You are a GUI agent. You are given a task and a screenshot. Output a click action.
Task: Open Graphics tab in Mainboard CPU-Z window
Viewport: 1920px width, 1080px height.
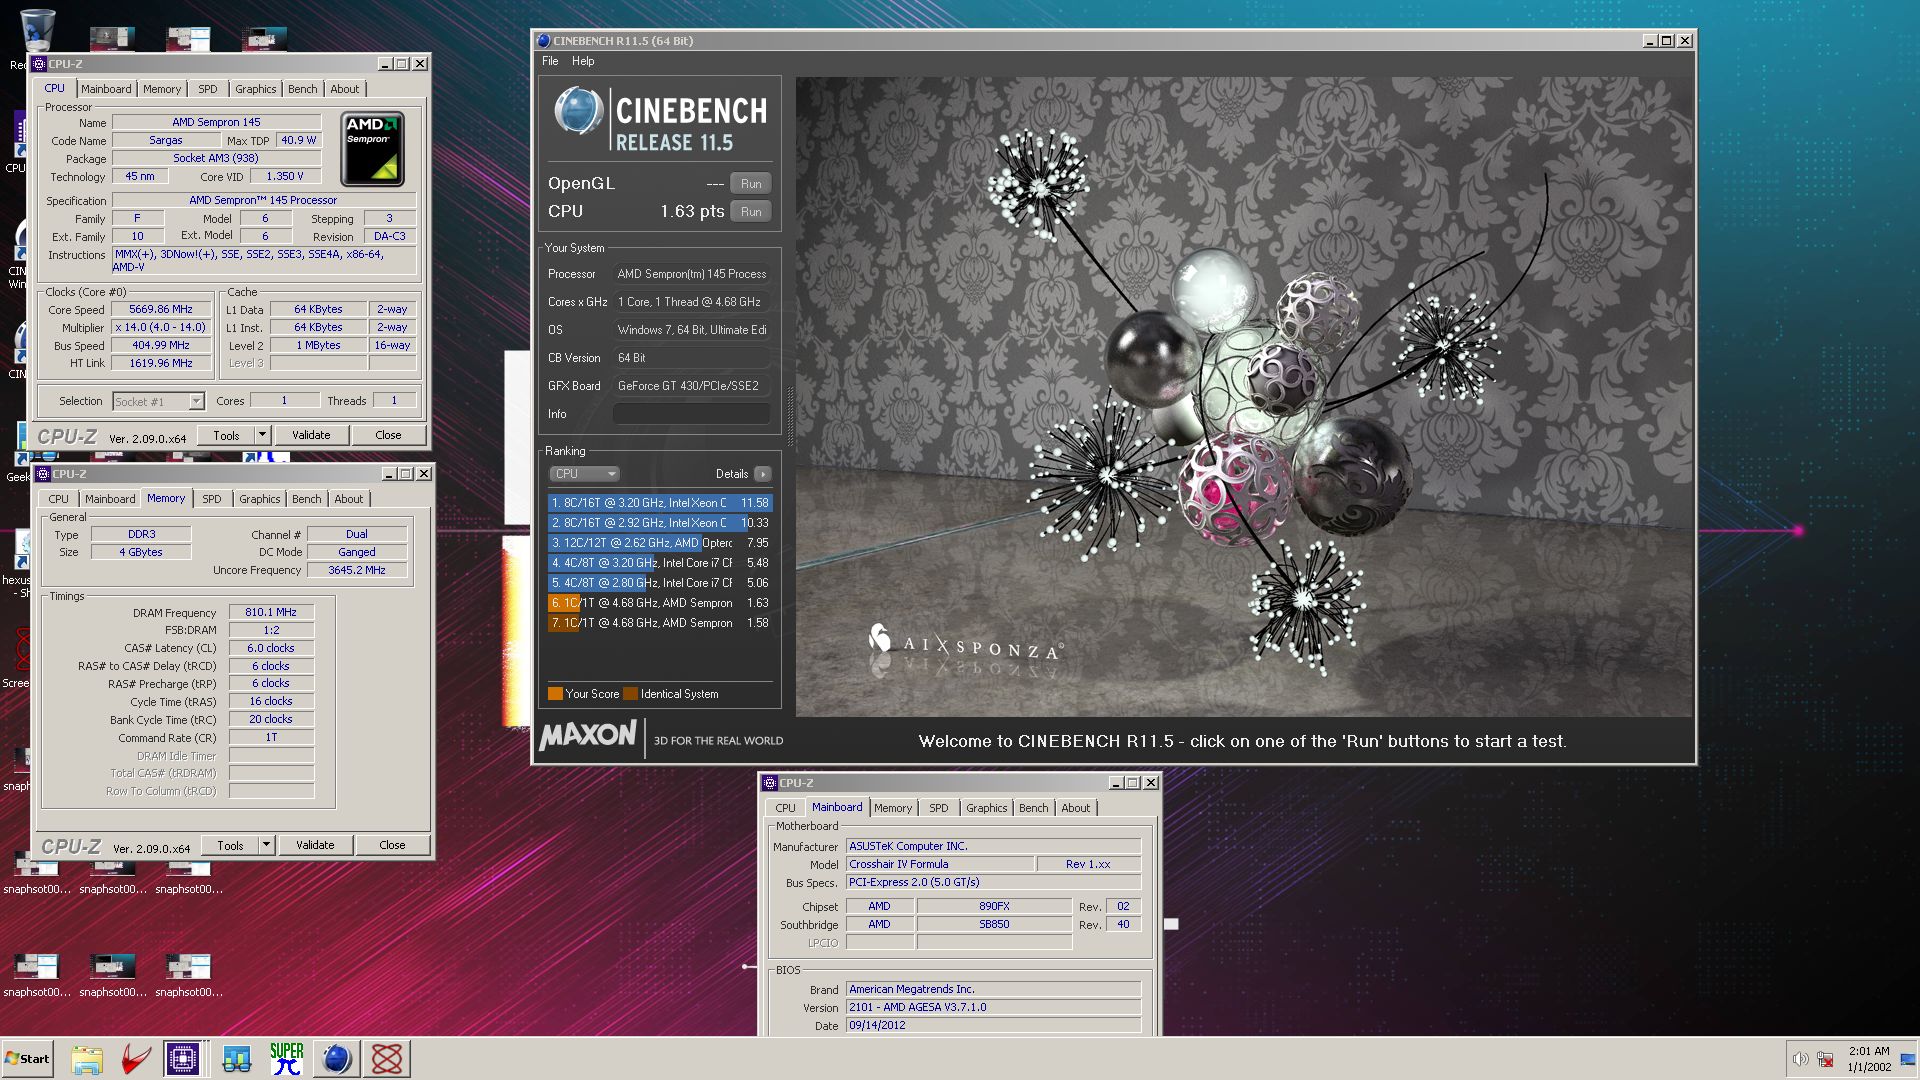click(x=987, y=808)
